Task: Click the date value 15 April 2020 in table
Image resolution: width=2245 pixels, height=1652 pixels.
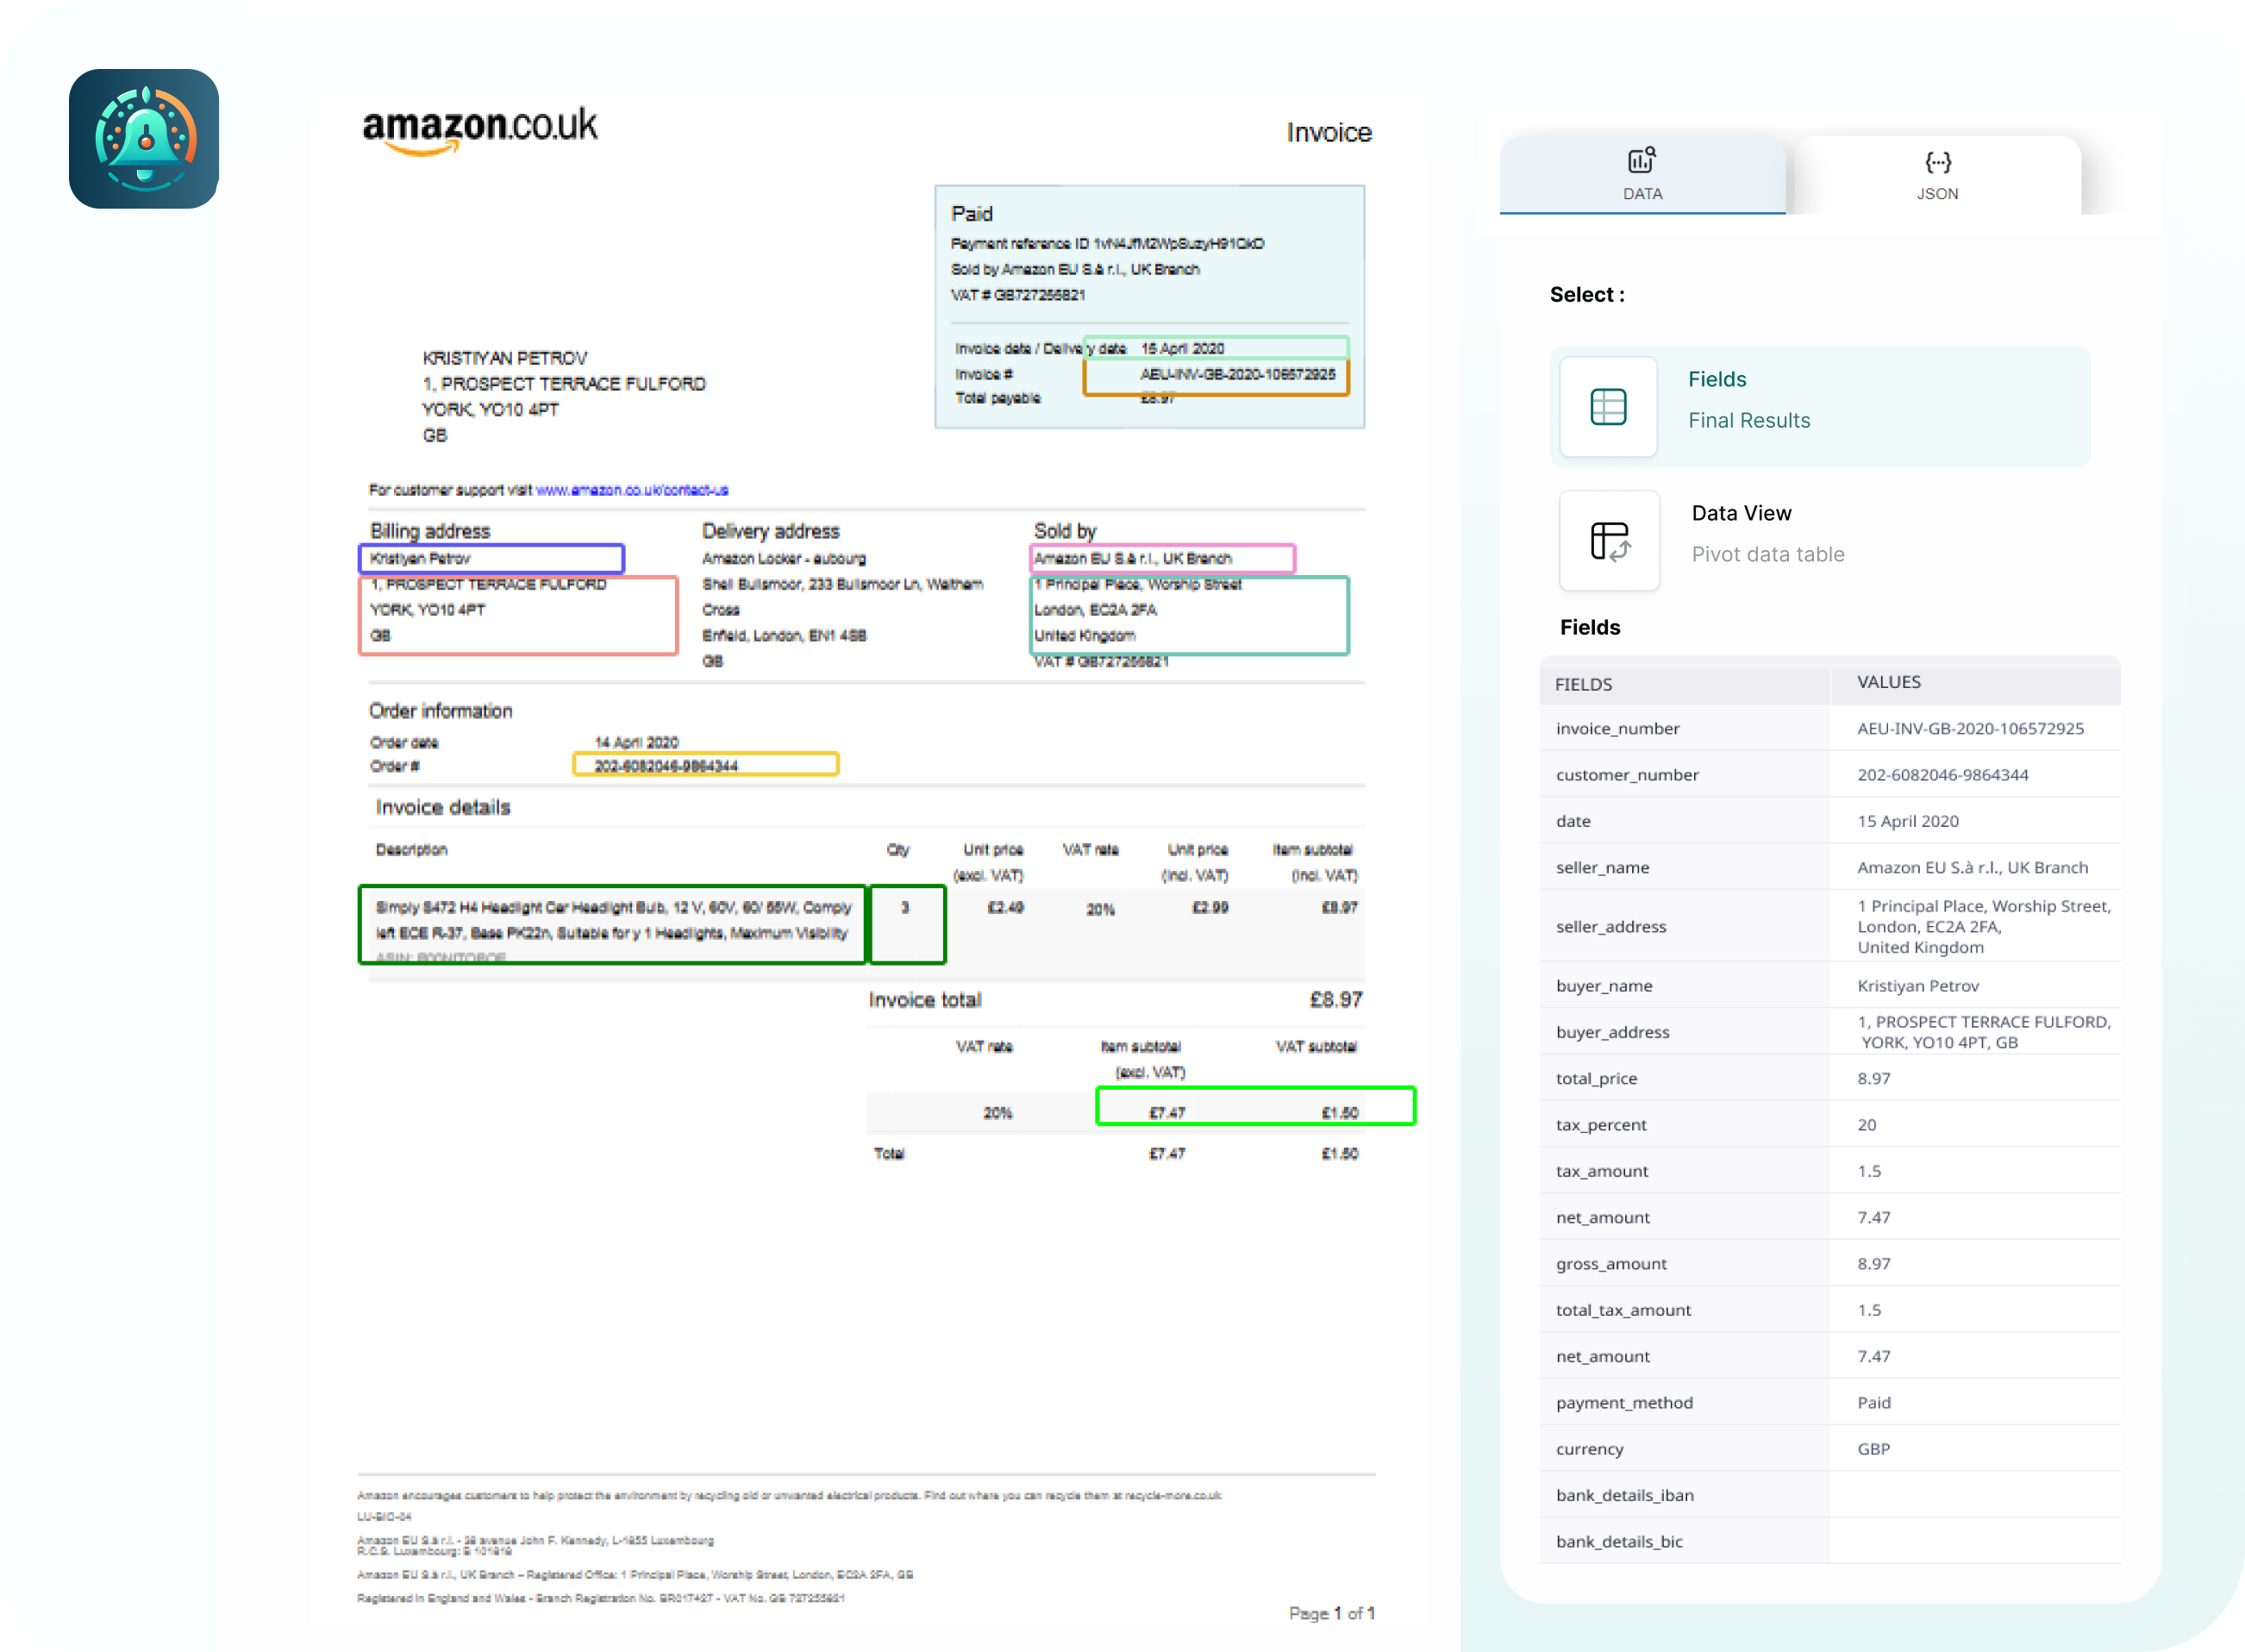Action: 1907,821
